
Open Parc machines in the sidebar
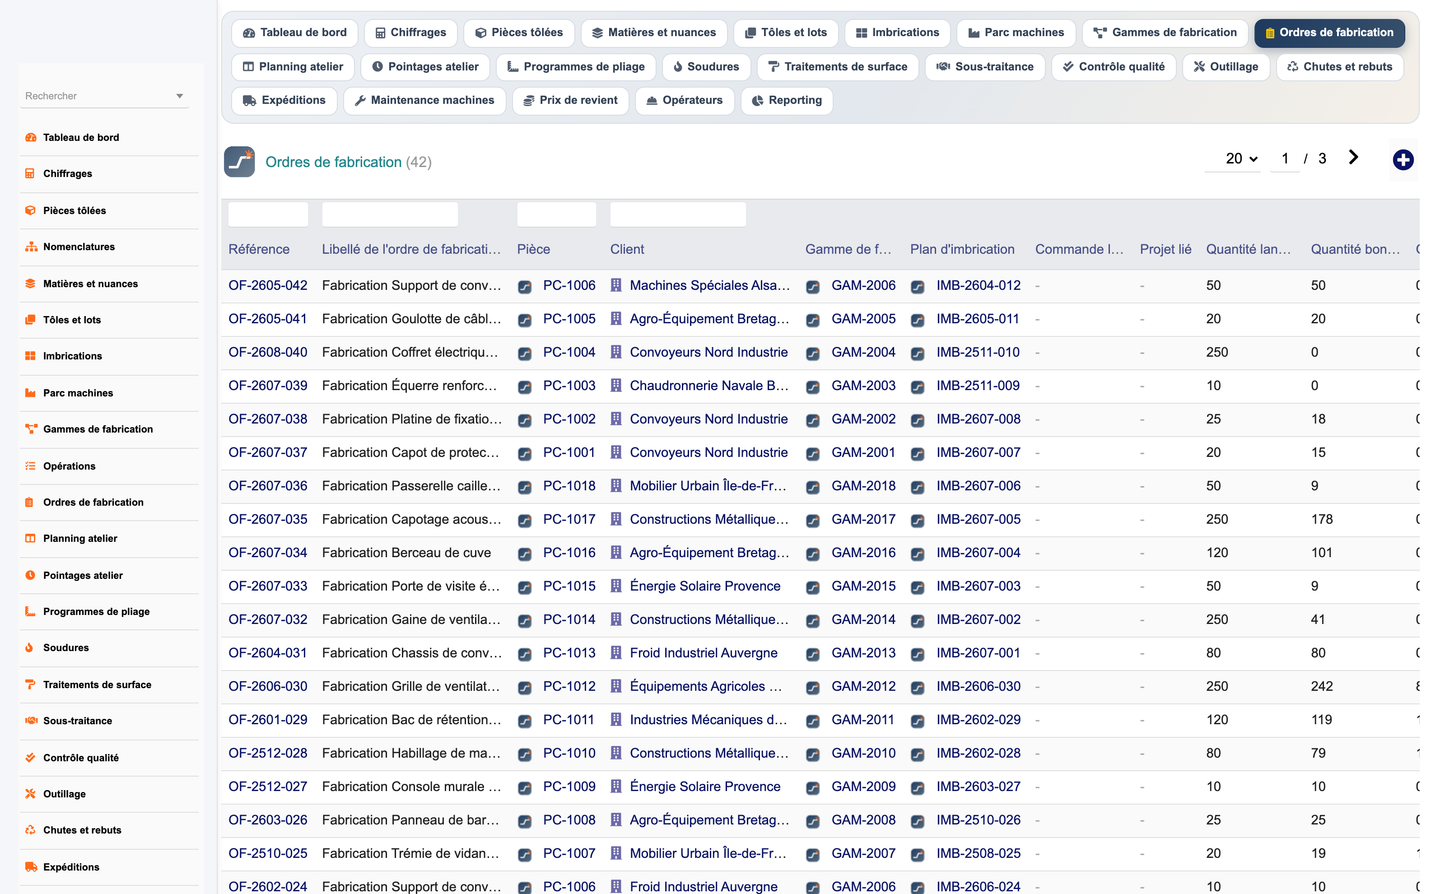(x=78, y=393)
